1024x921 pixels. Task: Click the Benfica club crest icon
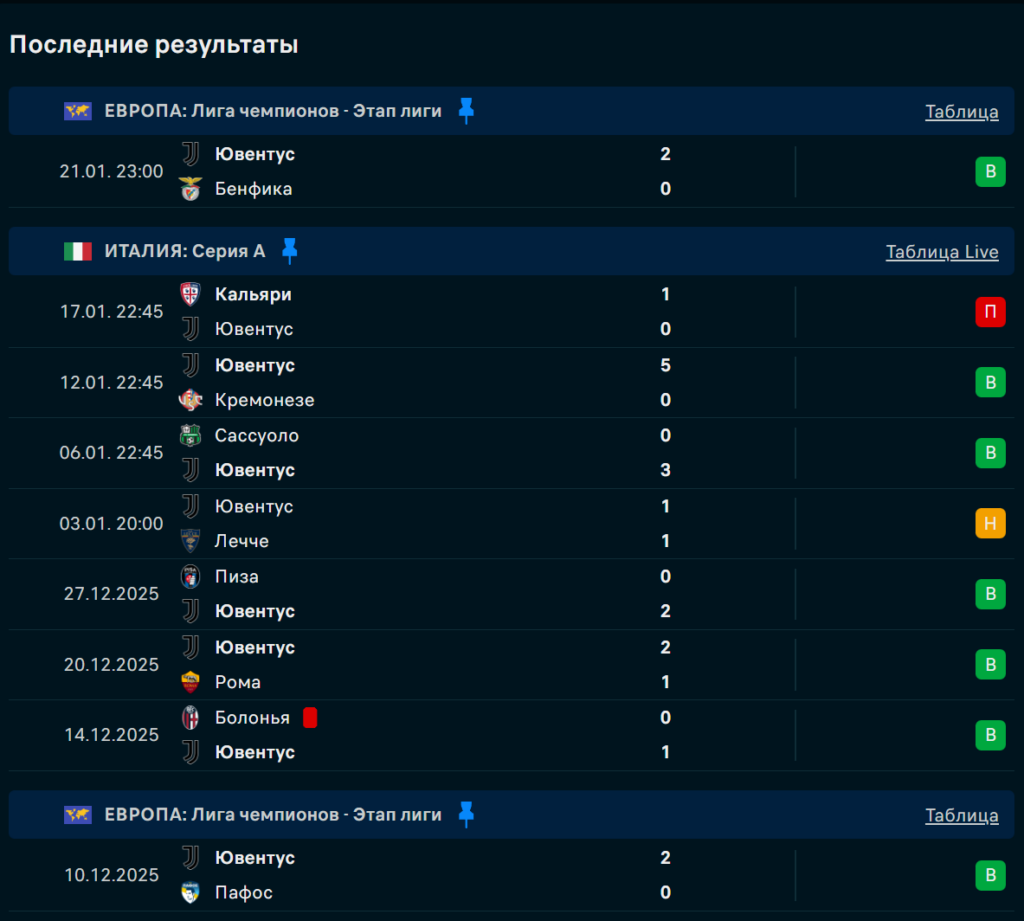click(x=190, y=189)
